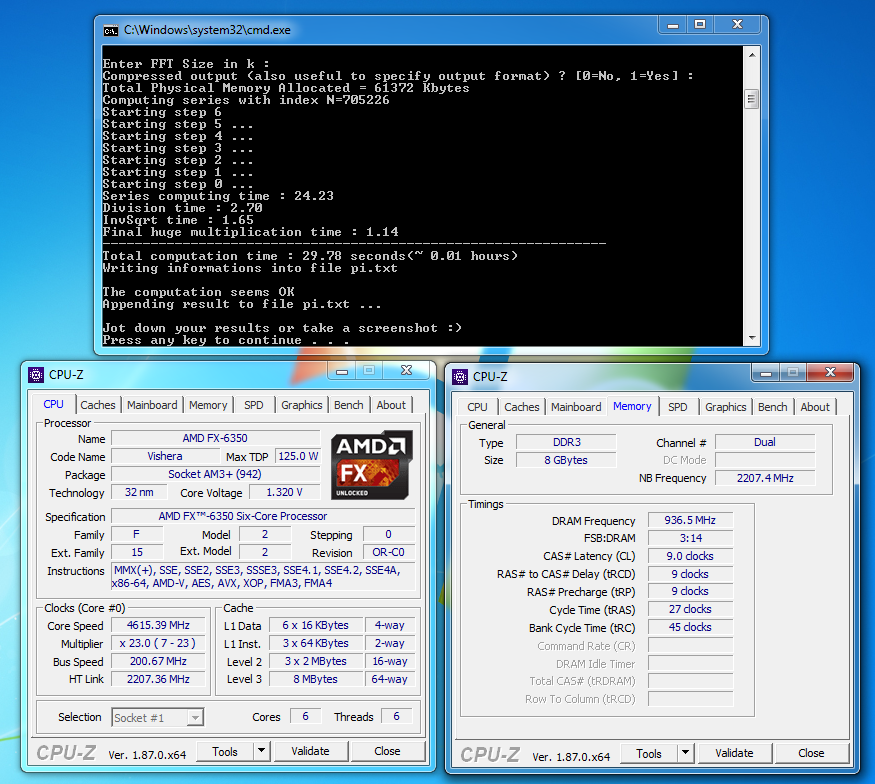875x784 pixels.
Task: Close the cmd.exe window
Action: pos(737,25)
